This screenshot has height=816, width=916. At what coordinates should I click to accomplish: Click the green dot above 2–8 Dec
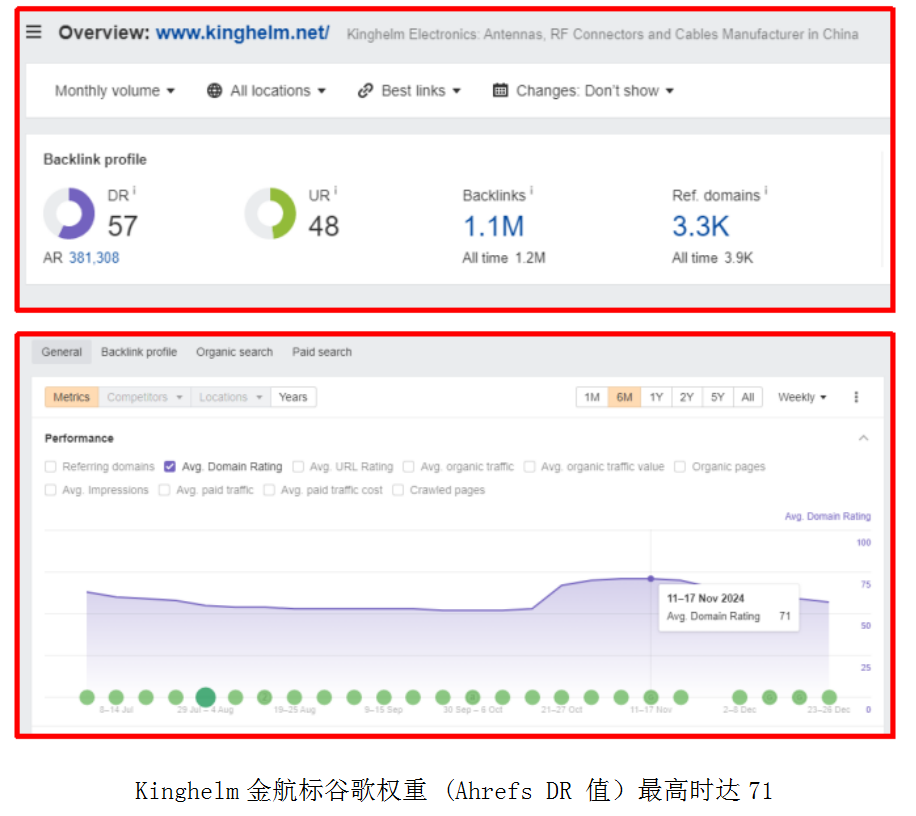(x=740, y=697)
